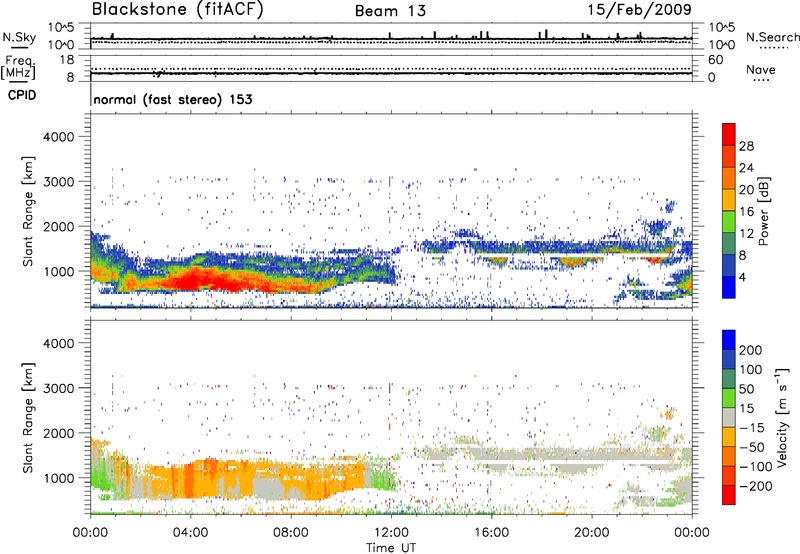Image resolution: width=800 pixels, height=554 pixels.
Task: Click "normal (fast stereo) 153" mode text
Action: 173,99
